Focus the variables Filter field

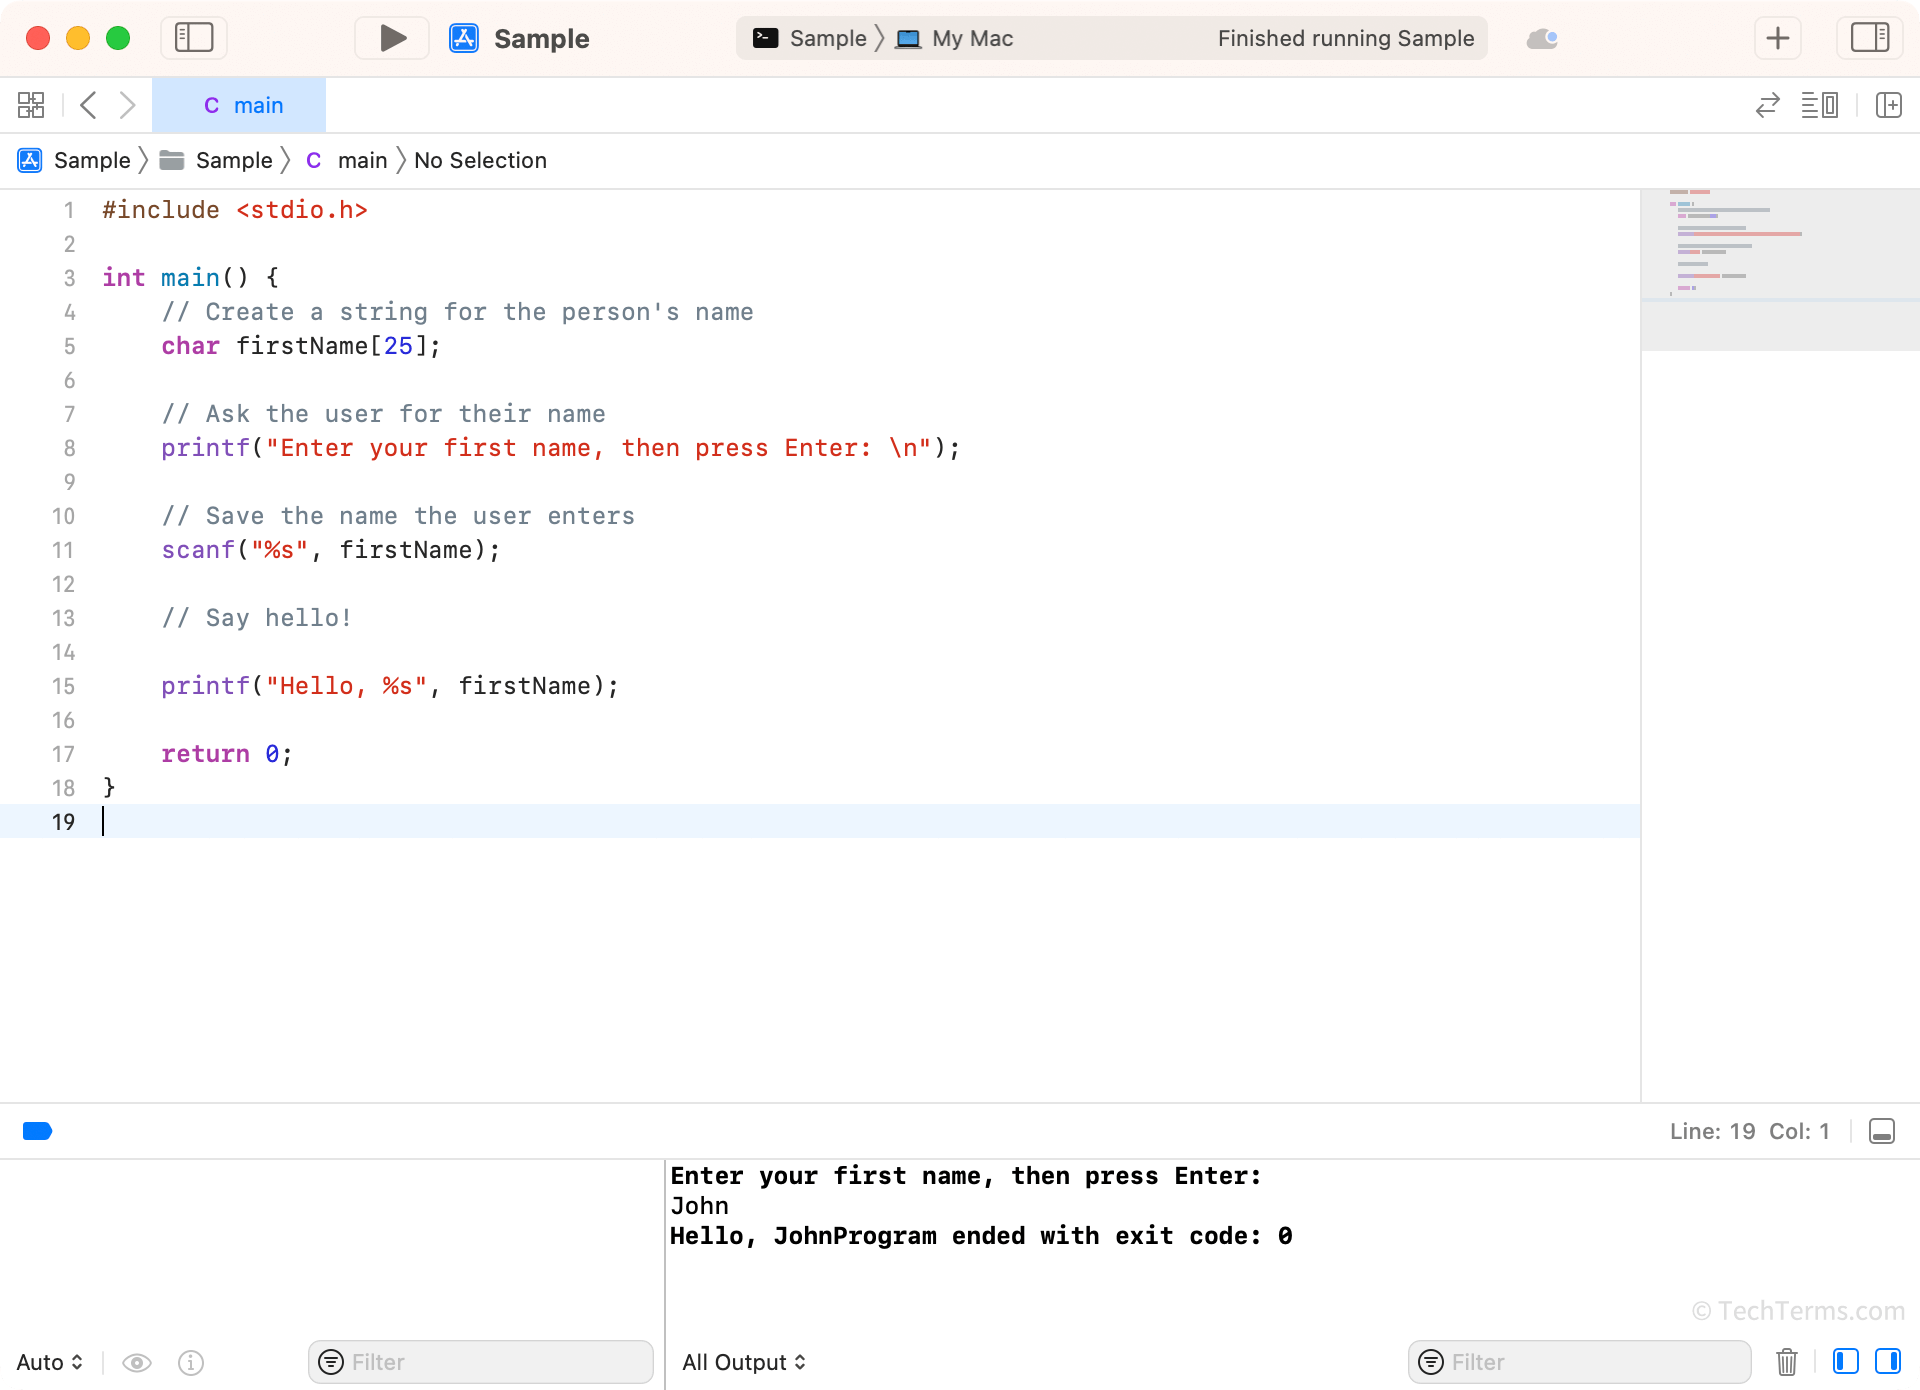(481, 1362)
